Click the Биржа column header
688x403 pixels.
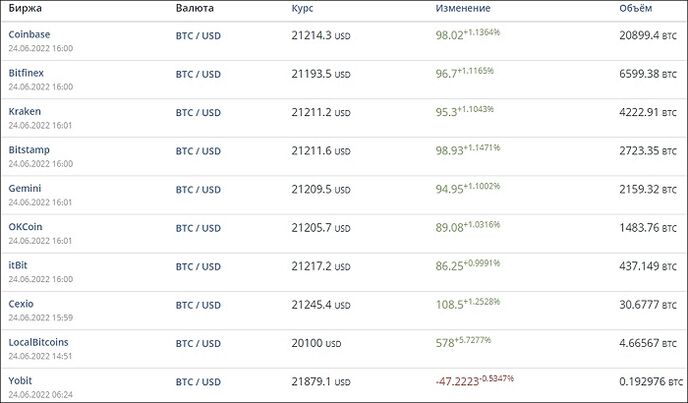25,8
